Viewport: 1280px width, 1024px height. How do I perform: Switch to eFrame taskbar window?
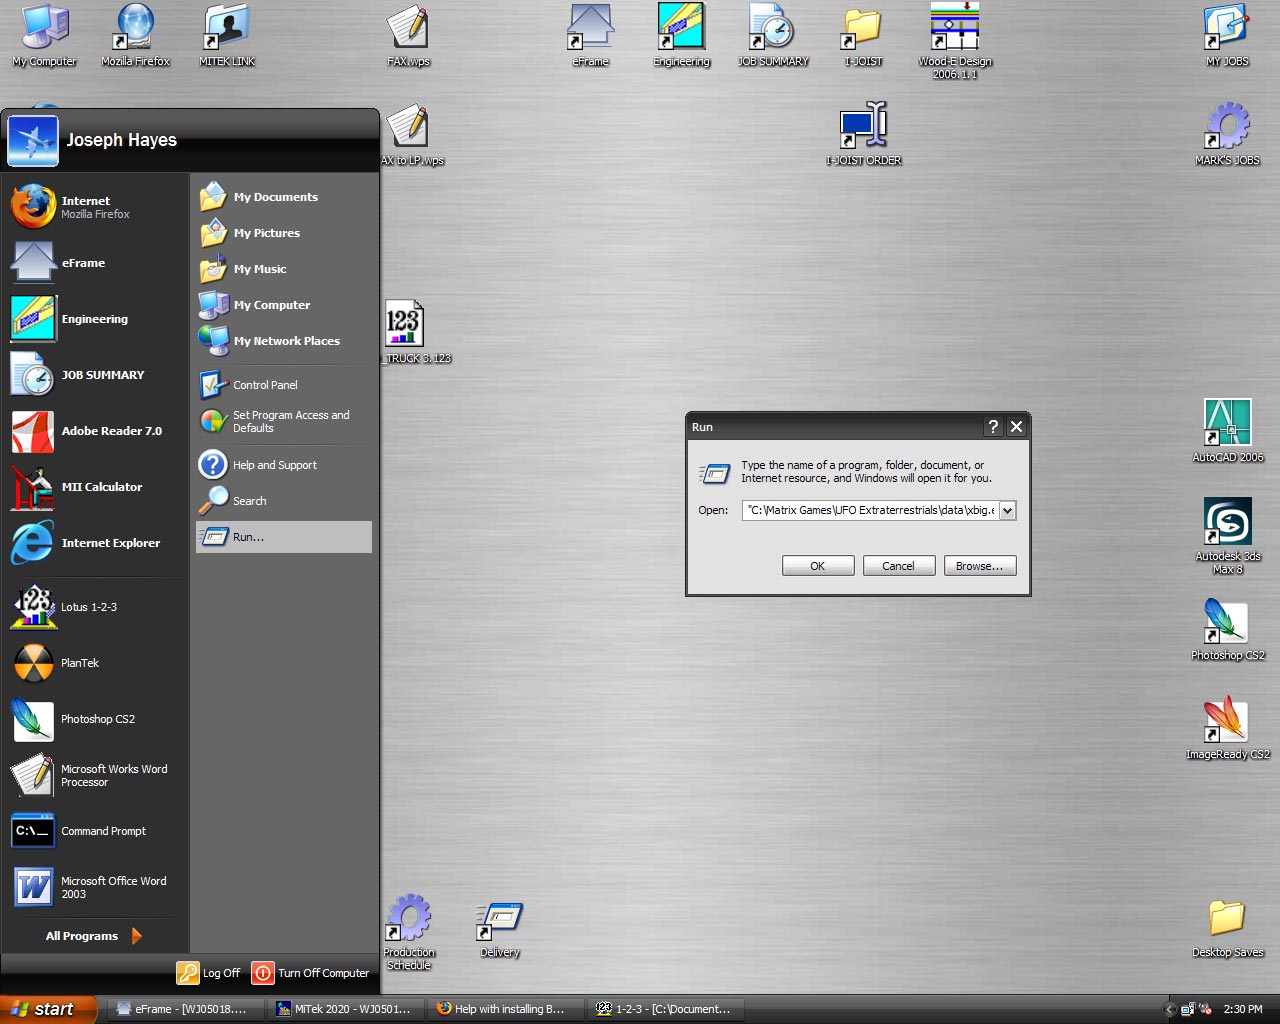tap(184, 1009)
